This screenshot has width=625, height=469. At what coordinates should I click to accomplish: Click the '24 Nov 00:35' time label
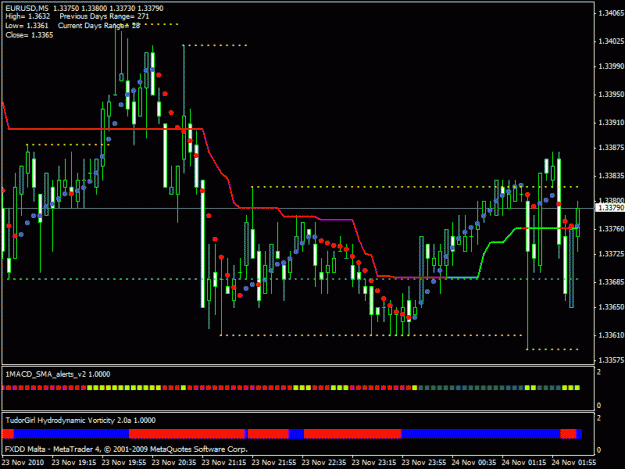click(x=474, y=463)
